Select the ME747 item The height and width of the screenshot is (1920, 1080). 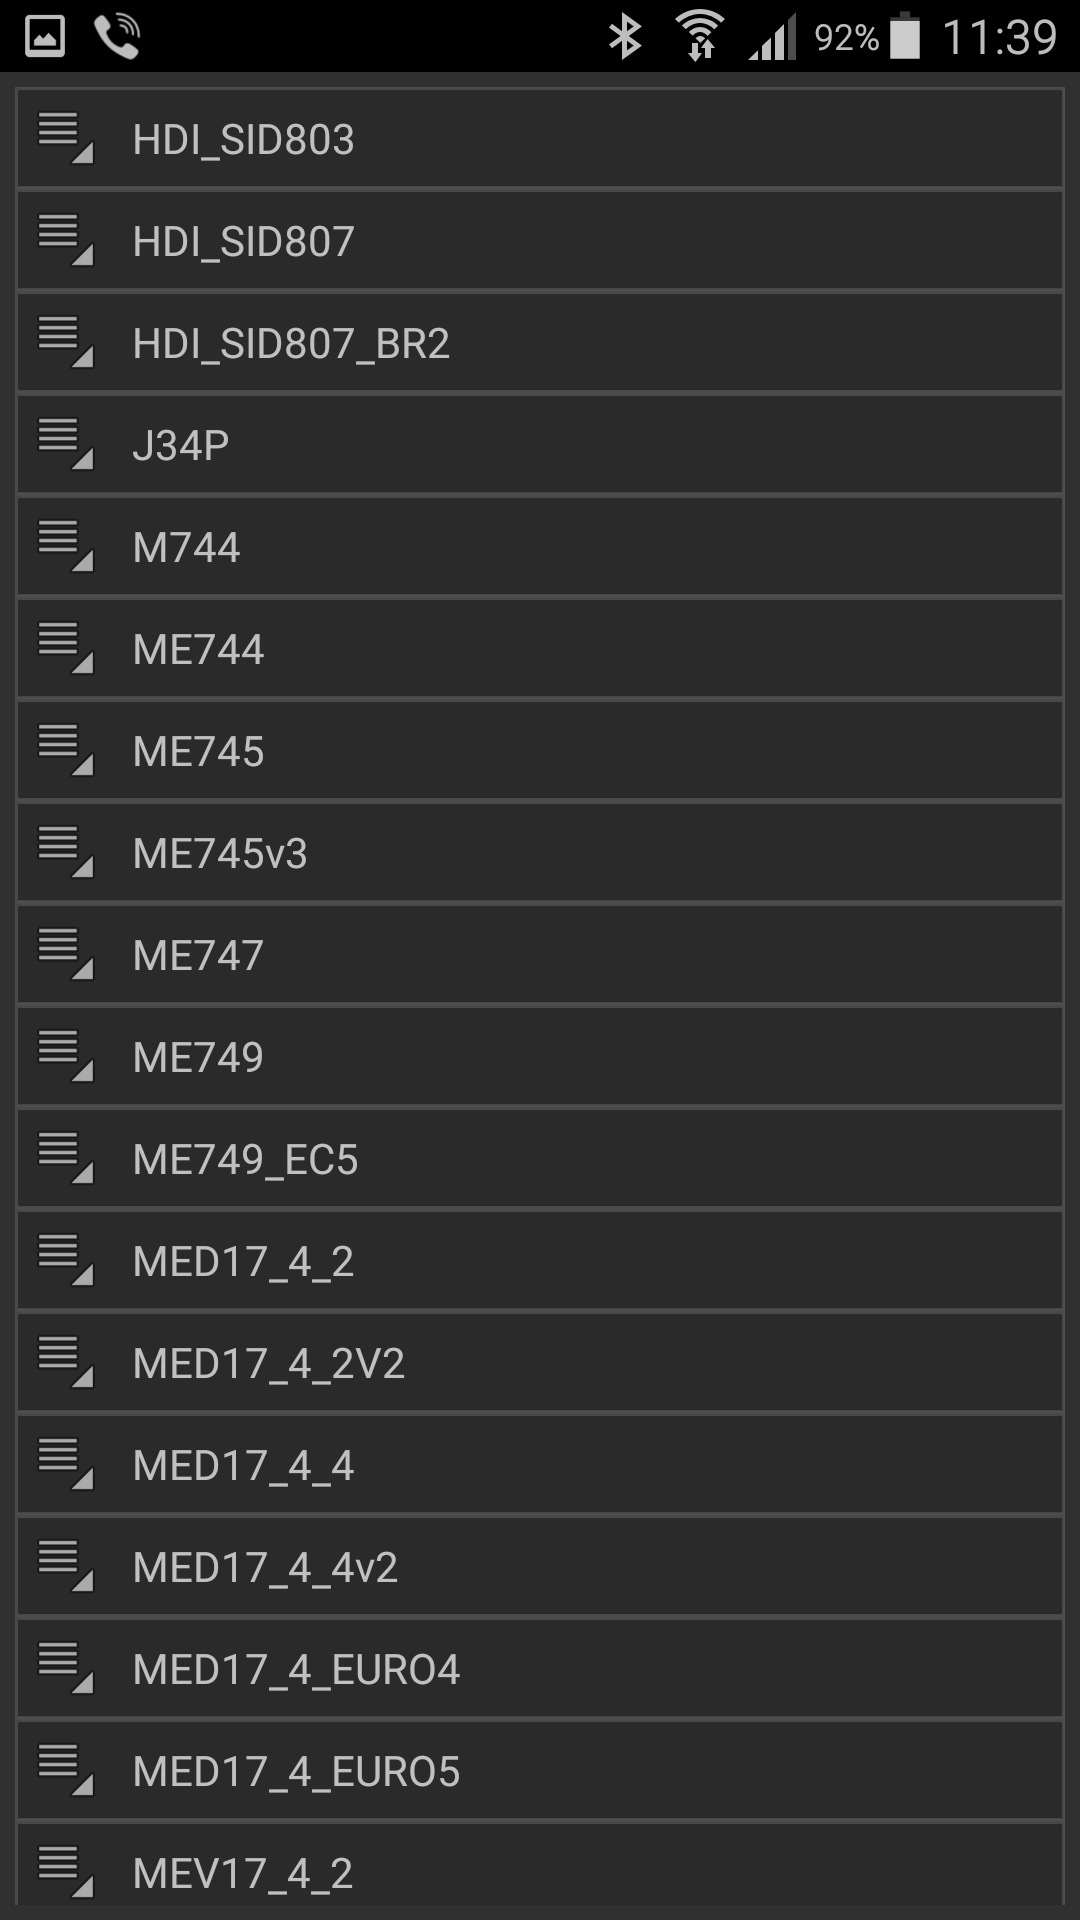coord(540,955)
